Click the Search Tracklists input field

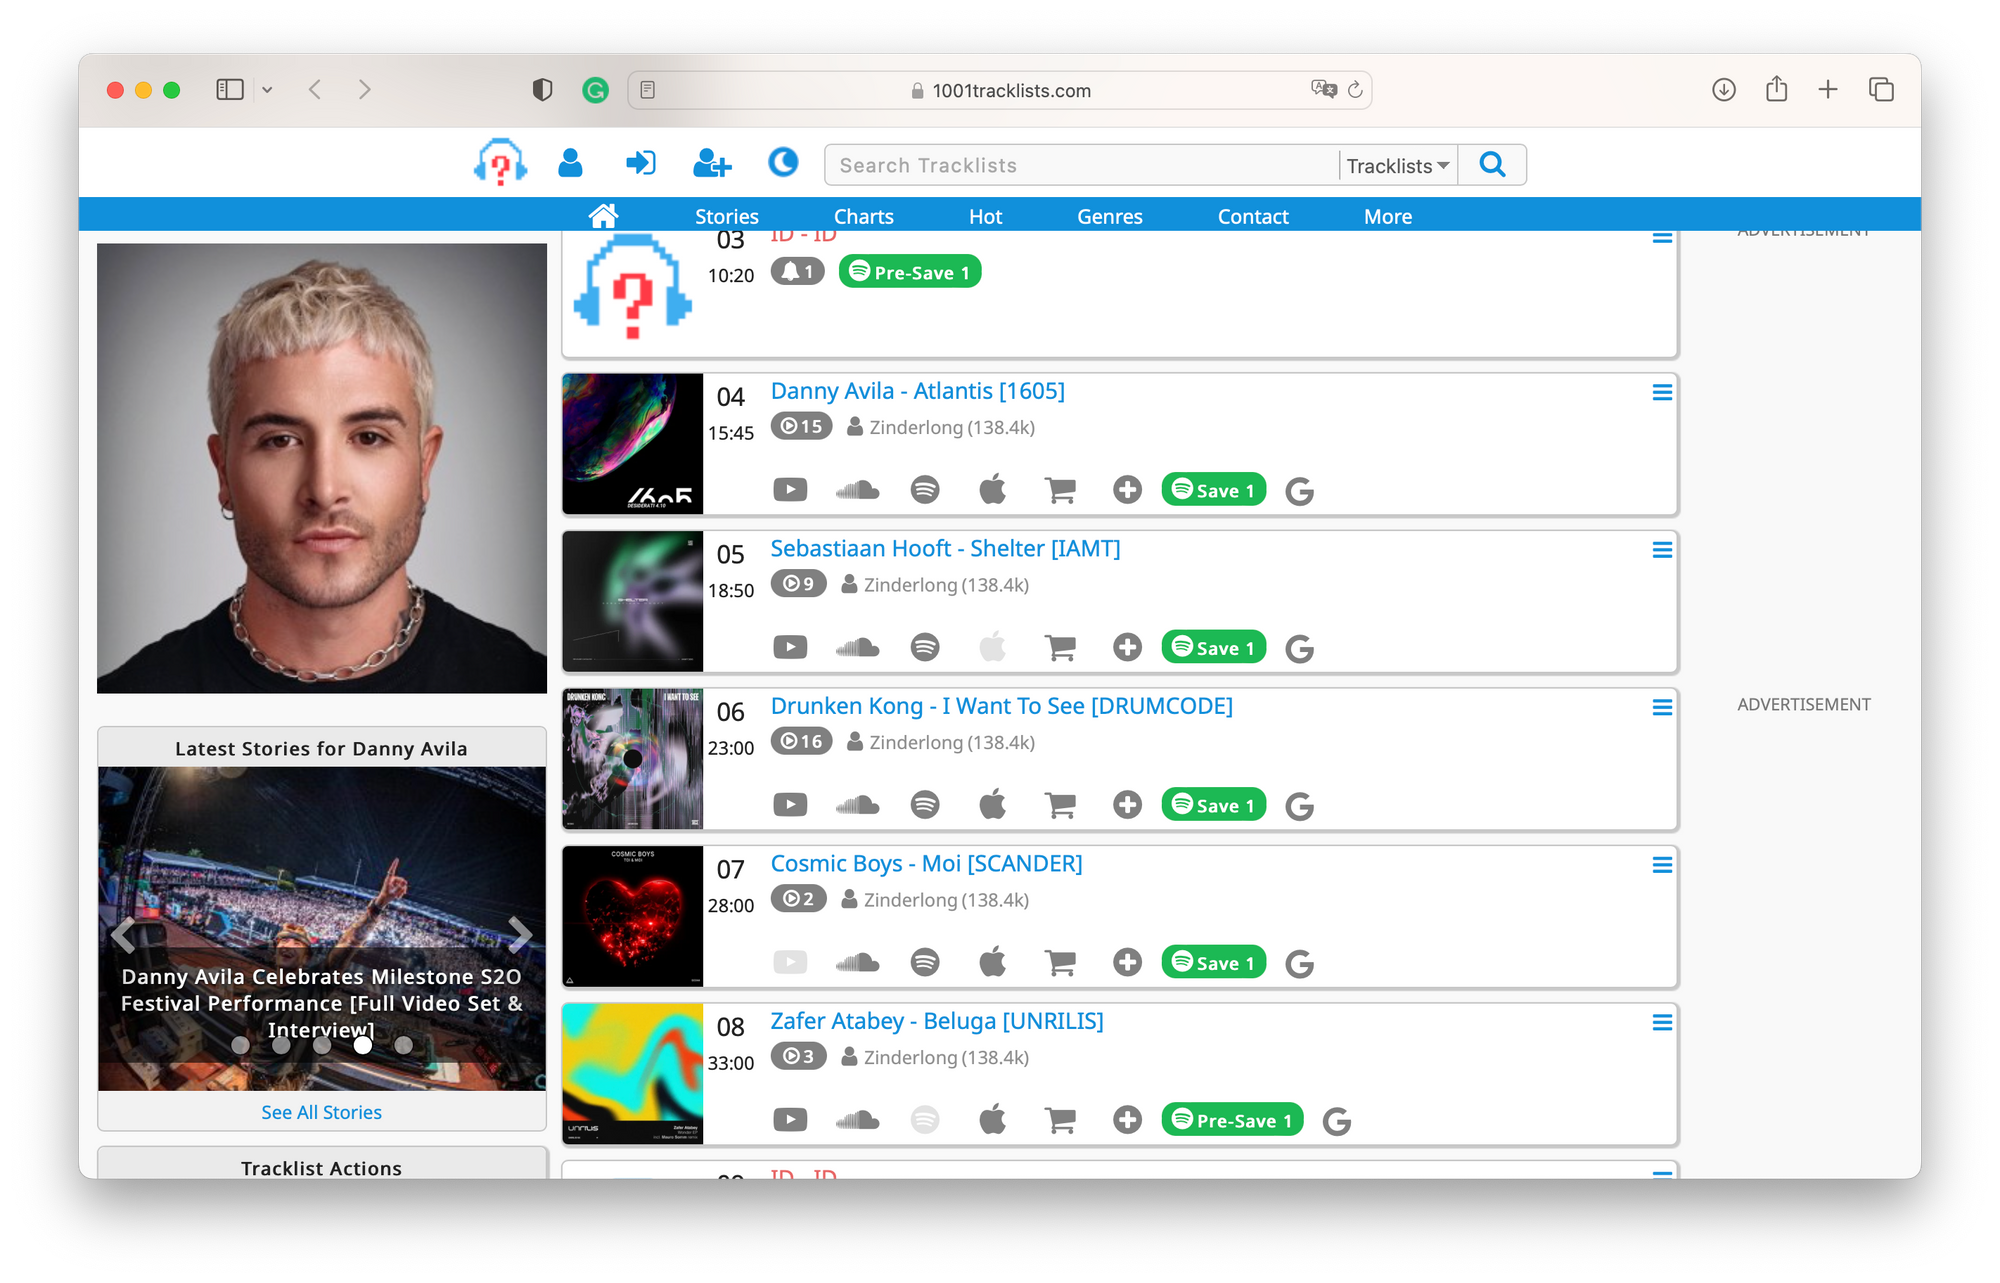click(x=1080, y=166)
